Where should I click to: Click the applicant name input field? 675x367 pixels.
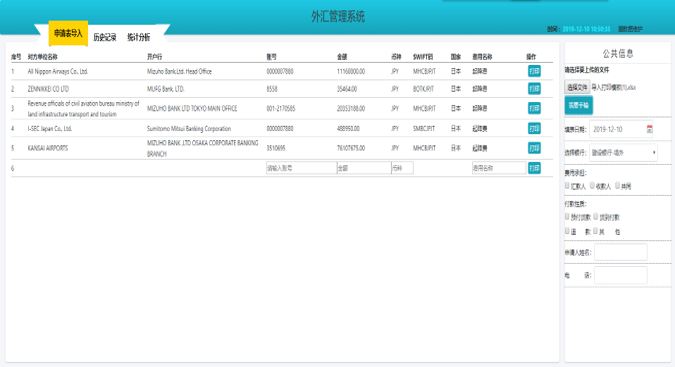point(621,252)
